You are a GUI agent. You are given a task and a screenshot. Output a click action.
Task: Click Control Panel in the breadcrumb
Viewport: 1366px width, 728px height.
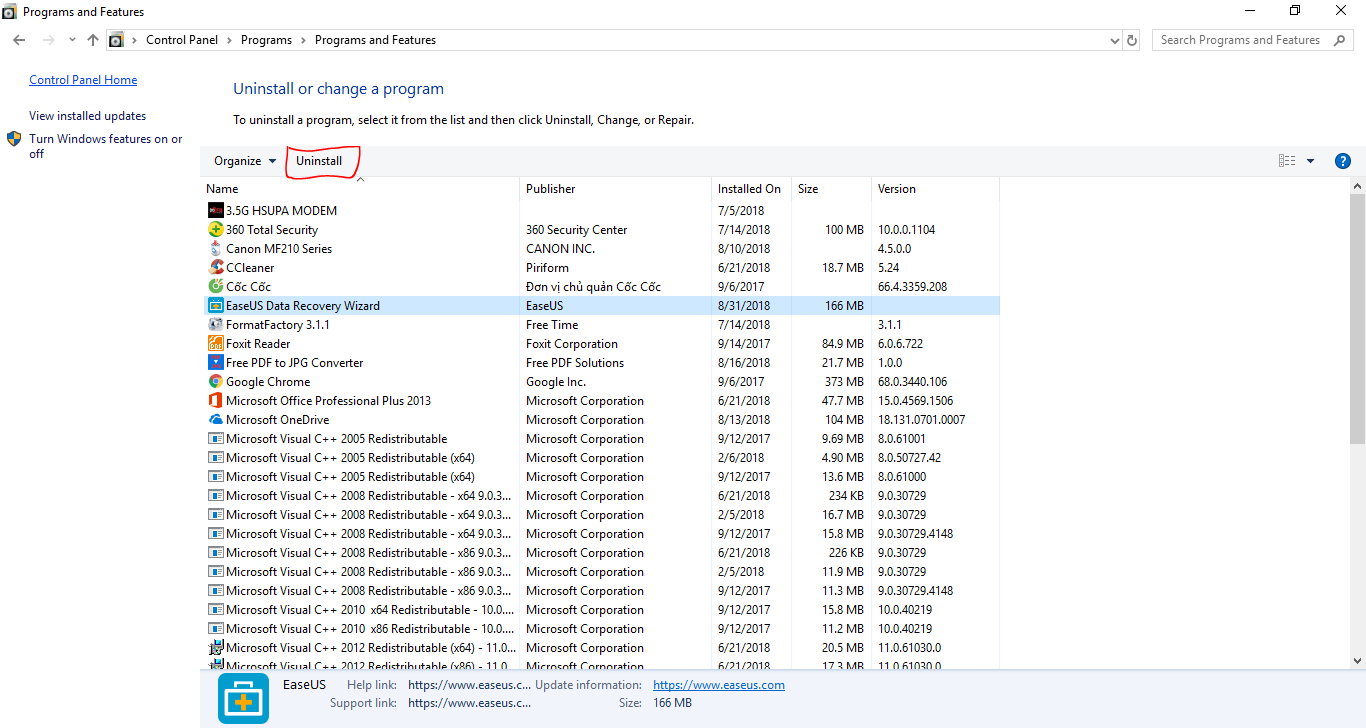point(182,40)
